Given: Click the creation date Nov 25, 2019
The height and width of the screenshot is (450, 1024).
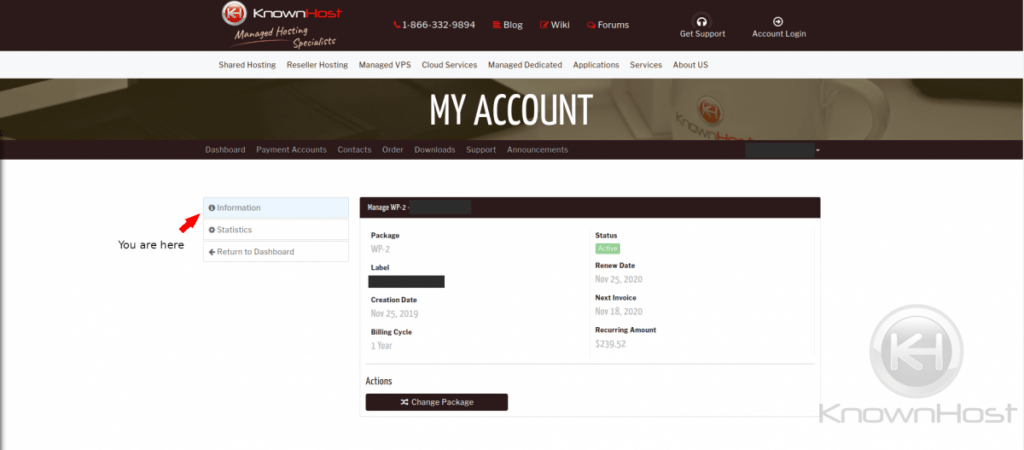Looking at the screenshot, I should coord(394,313).
